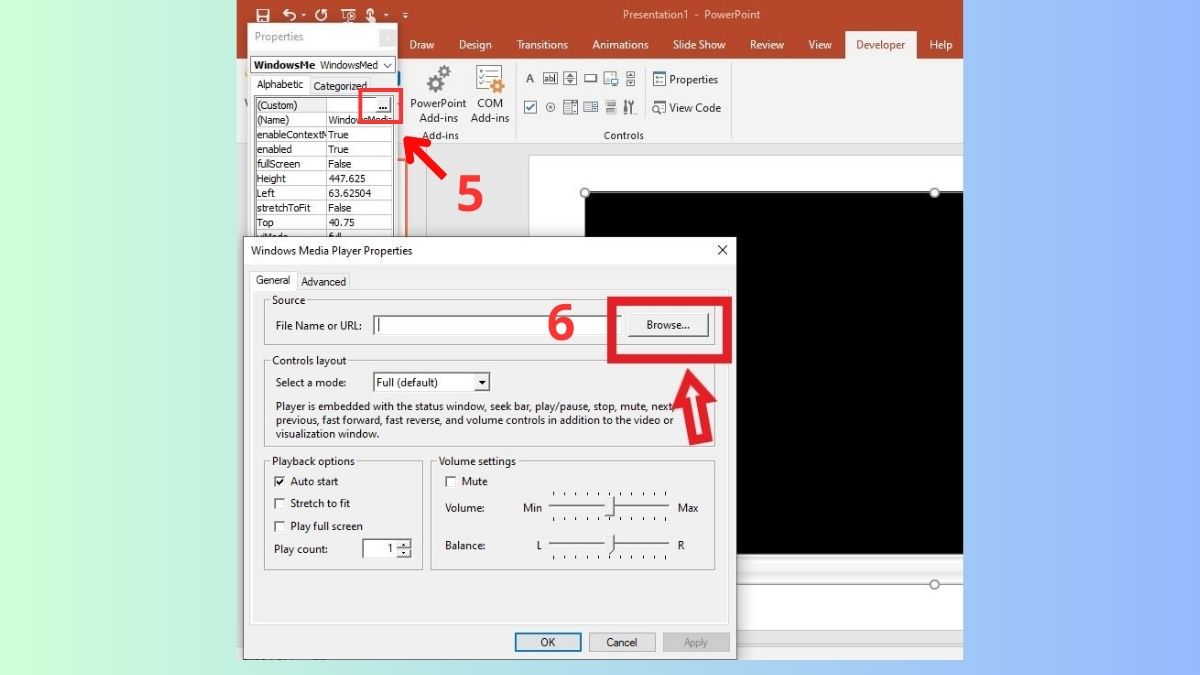The height and width of the screenshot is (675, 1200).
Task: Select the Label (A) control
Action: (530, 78)
